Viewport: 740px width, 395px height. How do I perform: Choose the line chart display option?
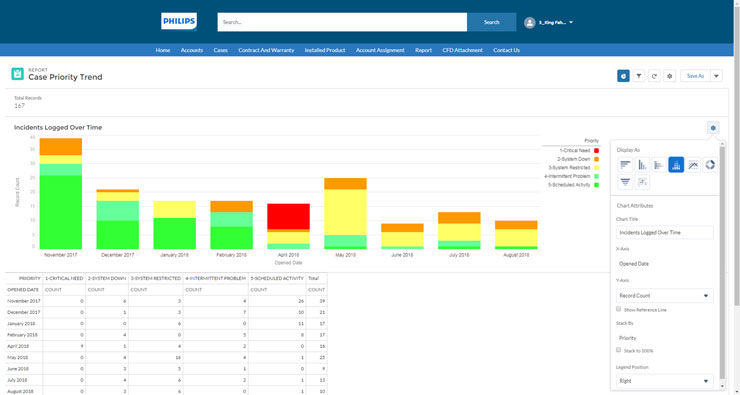693,165
